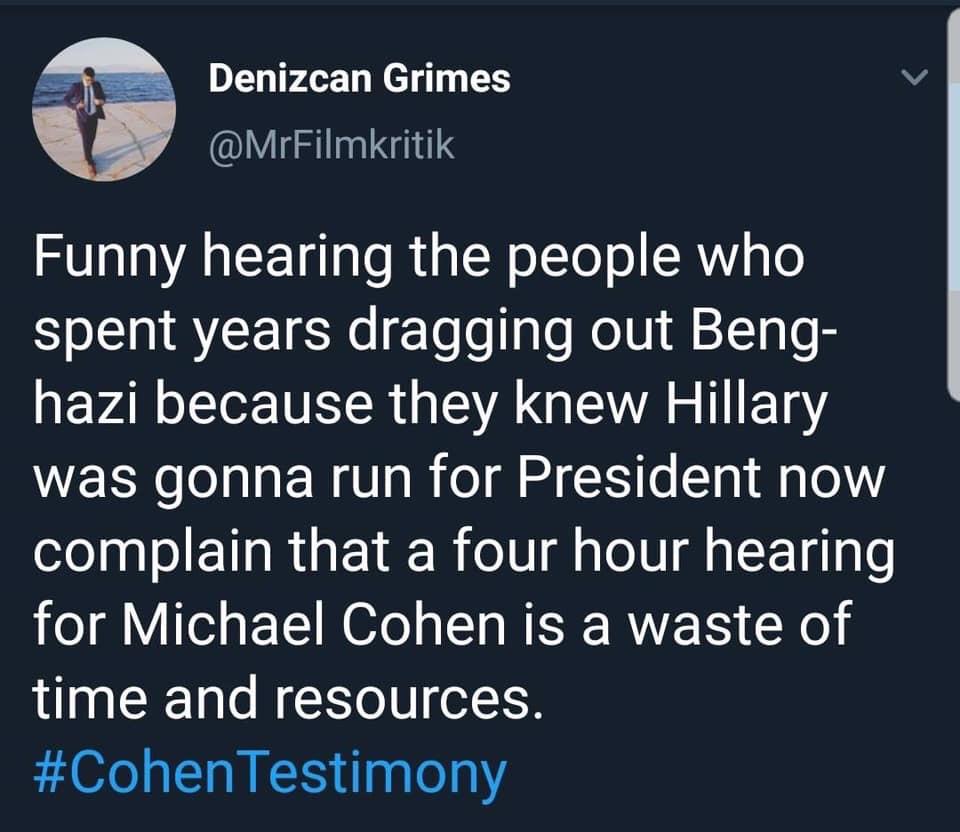
Task: Click the word 'dragging' in the tweet
Action: pyautogui.click(x=462, y=333)
